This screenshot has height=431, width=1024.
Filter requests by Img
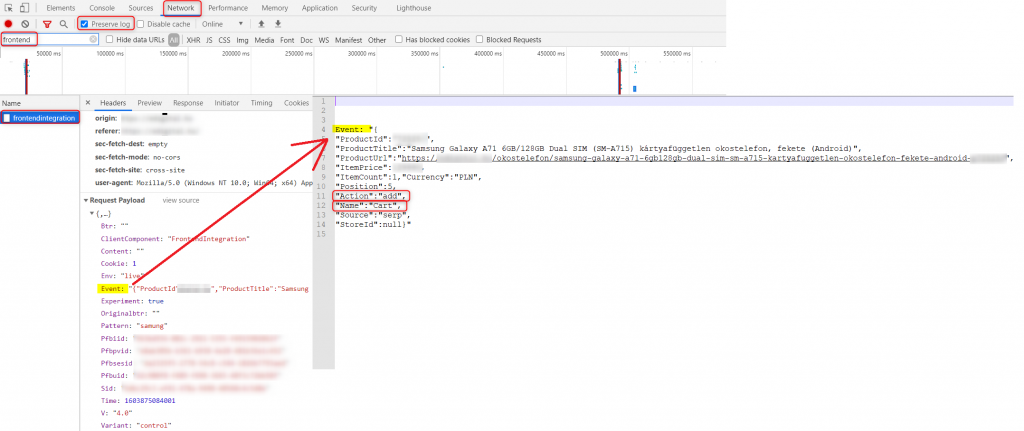[x=242, y=40]
